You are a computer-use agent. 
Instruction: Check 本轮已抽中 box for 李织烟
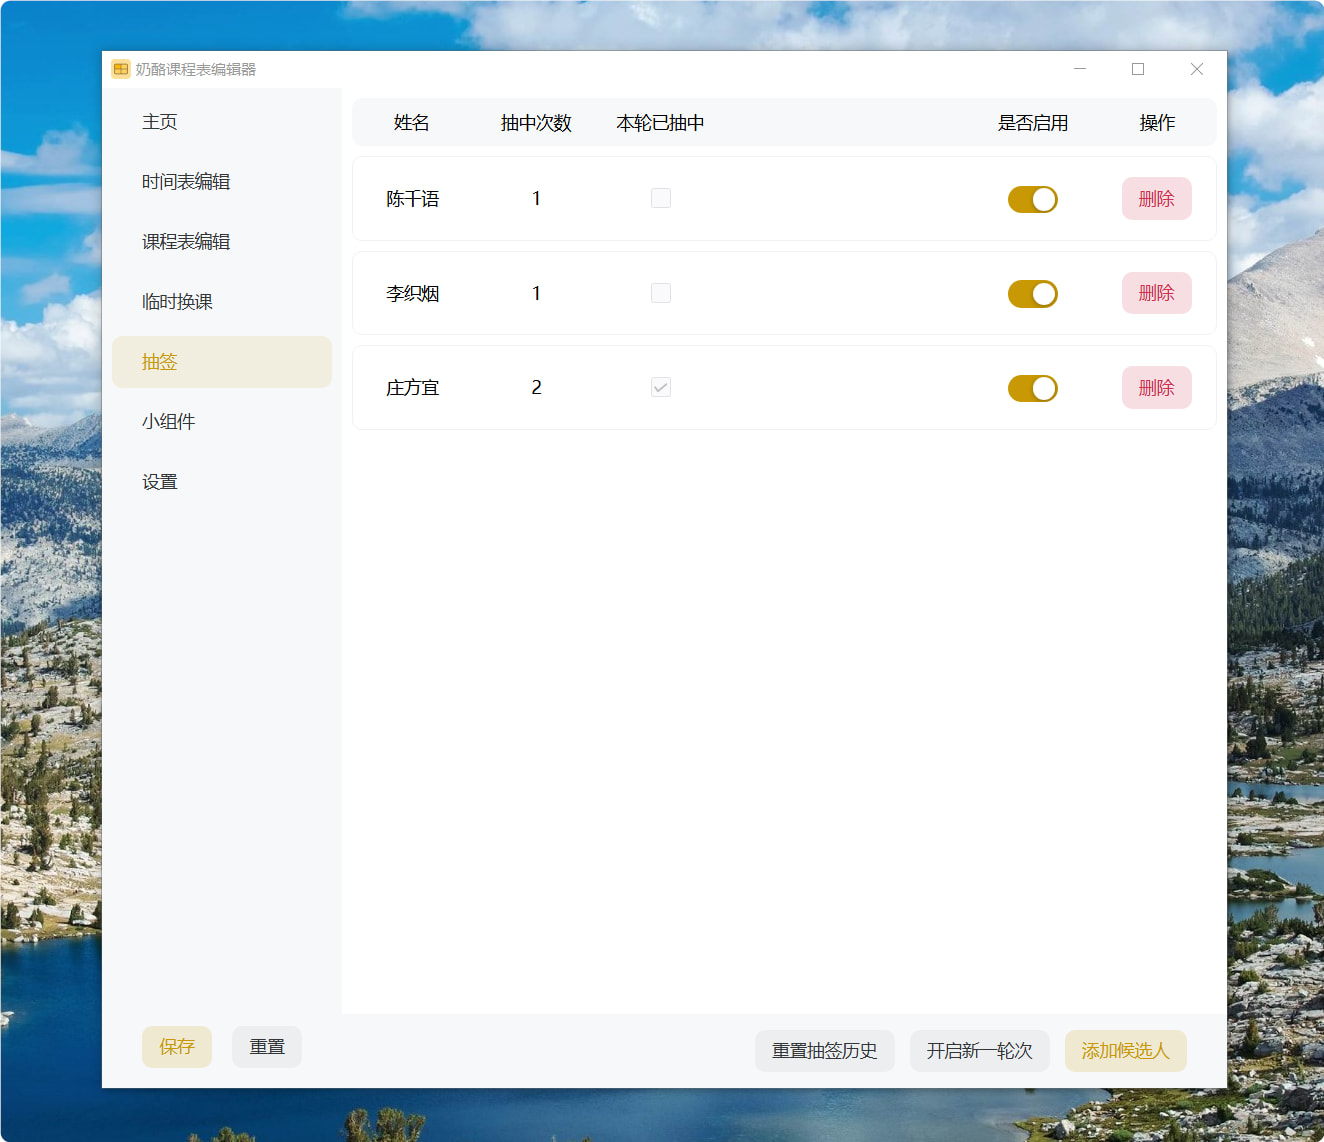pos(661,293)
